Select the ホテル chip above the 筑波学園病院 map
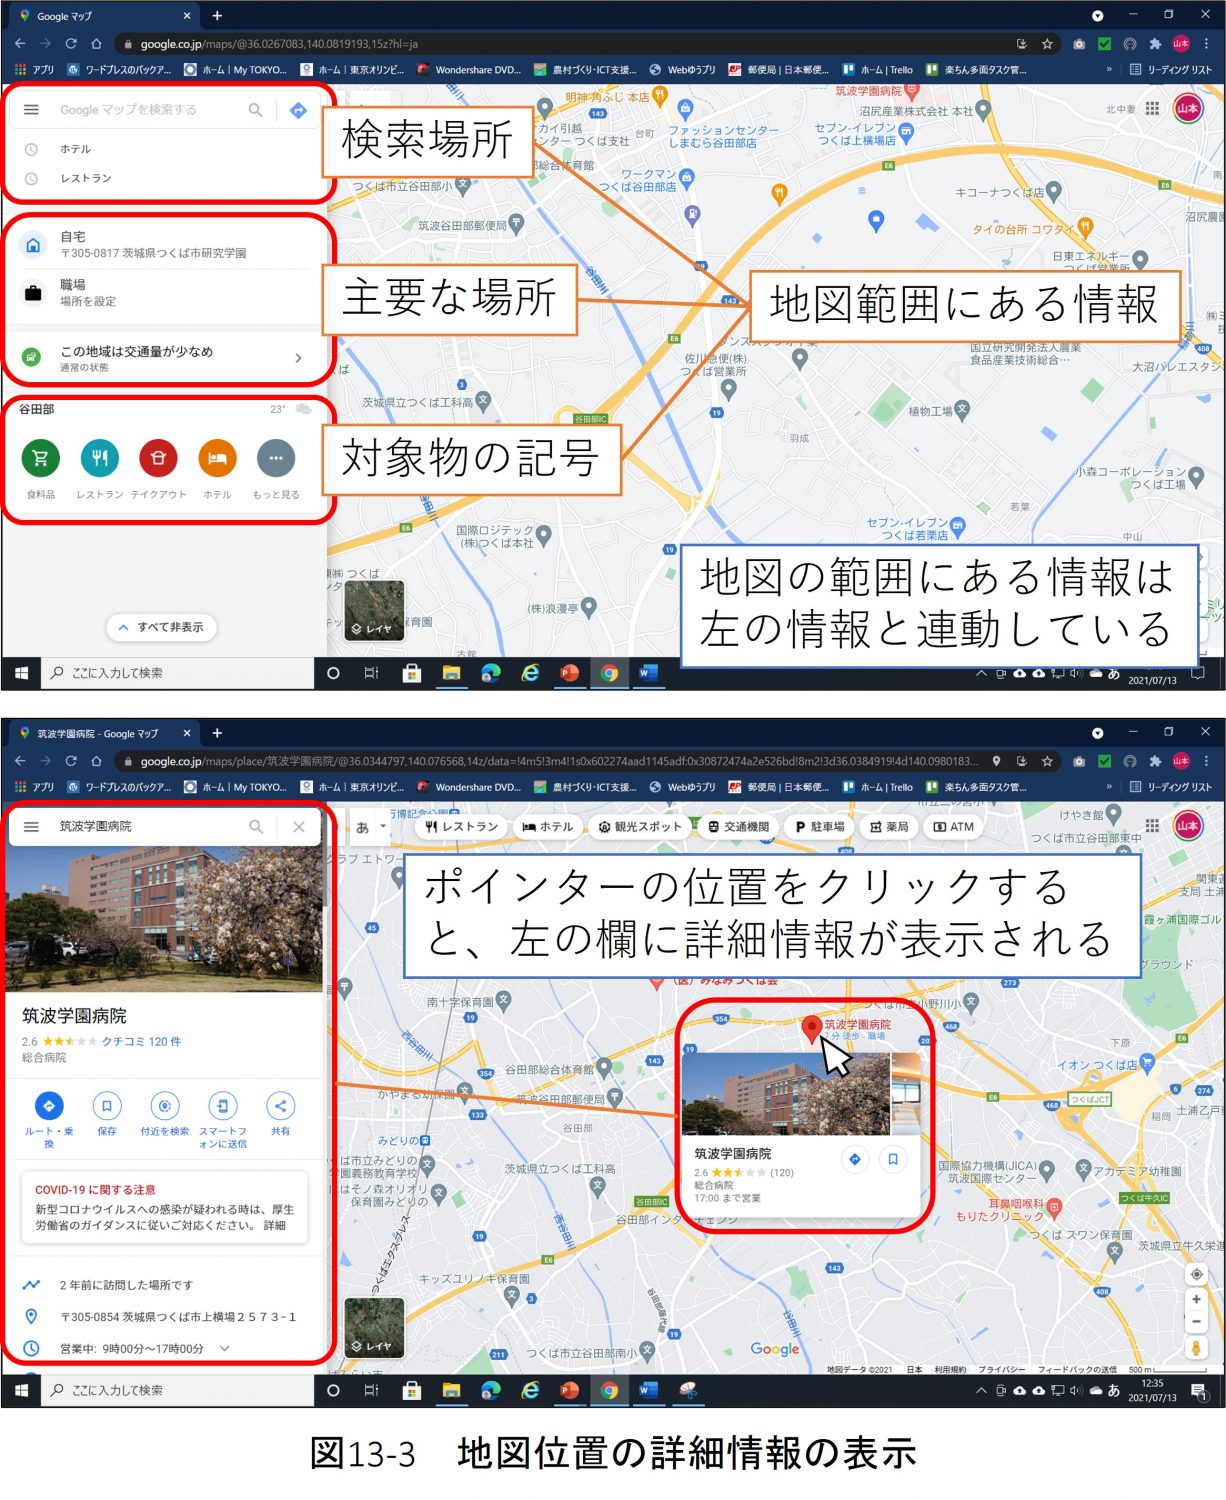The image size is (1226, 1500). 548,827
